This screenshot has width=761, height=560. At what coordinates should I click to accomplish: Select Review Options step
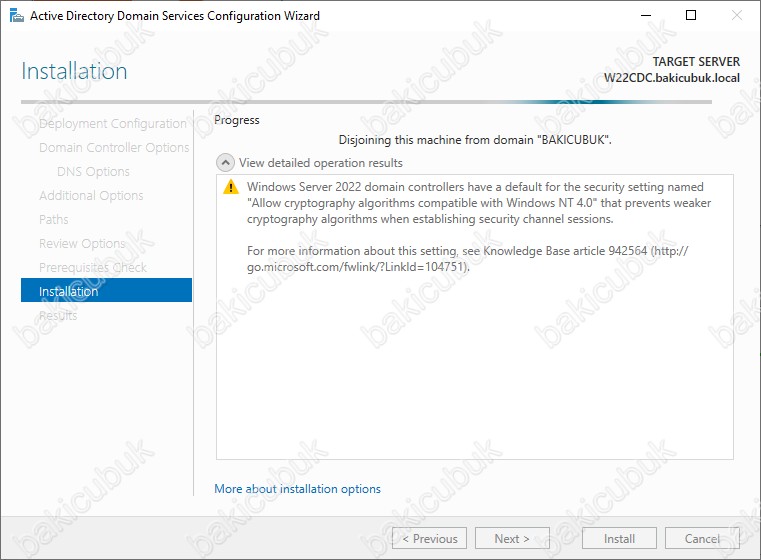[x=82, y=243]
